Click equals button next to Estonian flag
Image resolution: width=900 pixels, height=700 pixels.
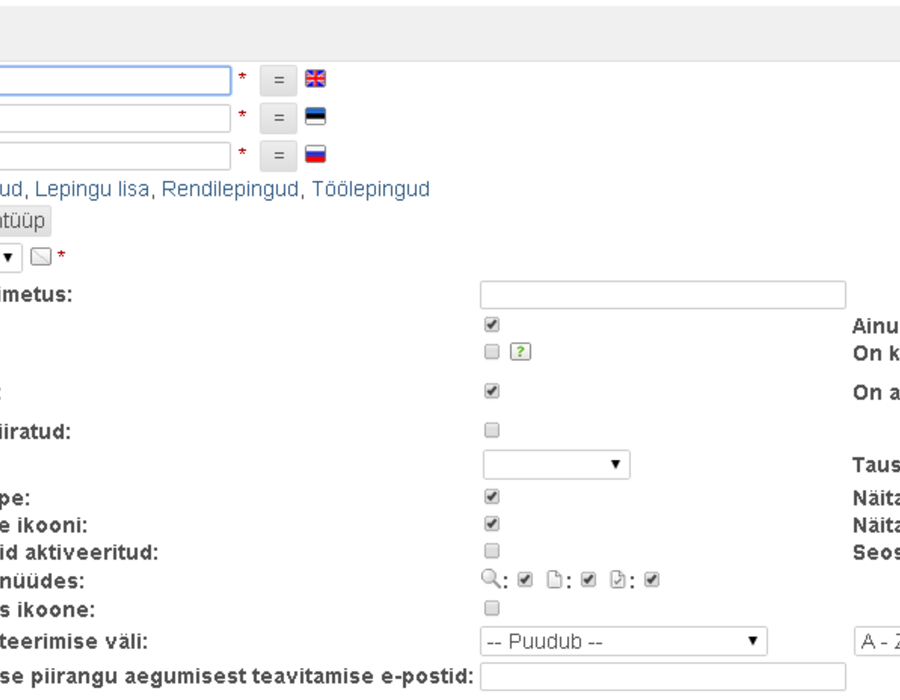[x=278, y=118]
